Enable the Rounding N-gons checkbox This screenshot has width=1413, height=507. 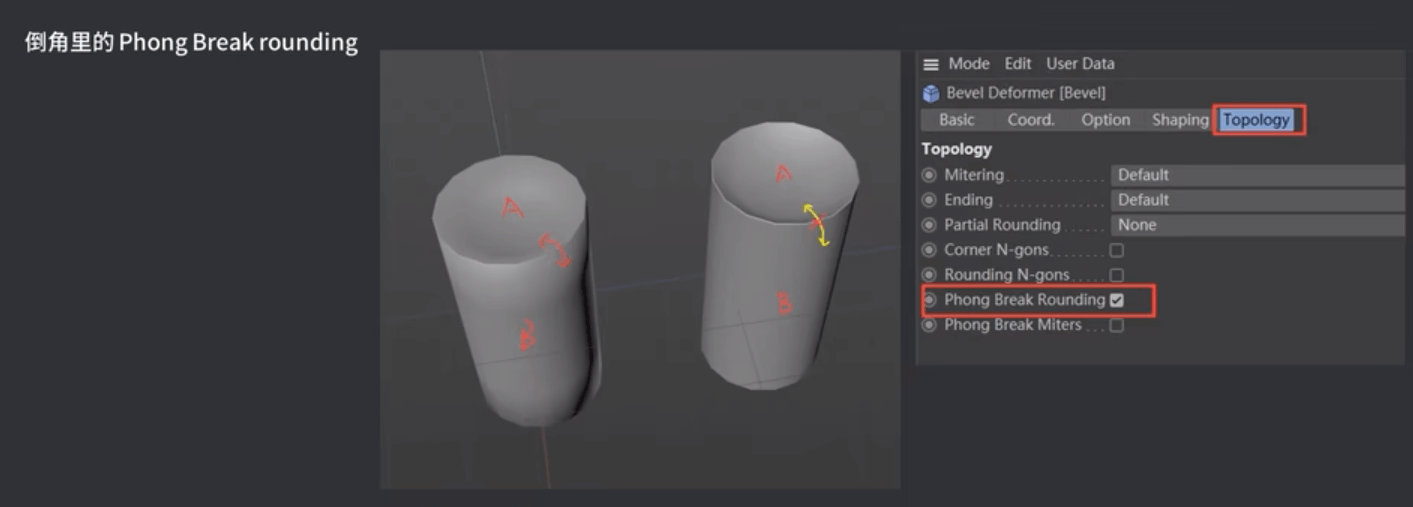(x=1116, y=275)
